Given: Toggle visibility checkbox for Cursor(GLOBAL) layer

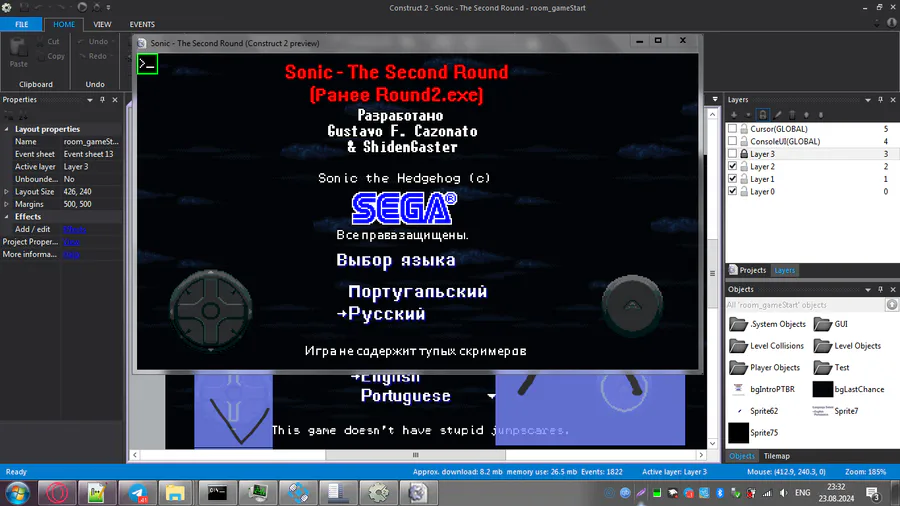Looking at the screenshot, I should (732, 129).
